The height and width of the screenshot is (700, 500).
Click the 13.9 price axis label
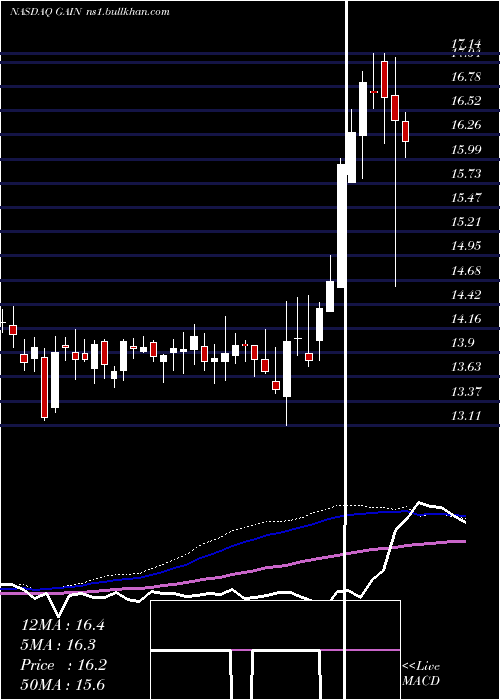tap(462, 343)
